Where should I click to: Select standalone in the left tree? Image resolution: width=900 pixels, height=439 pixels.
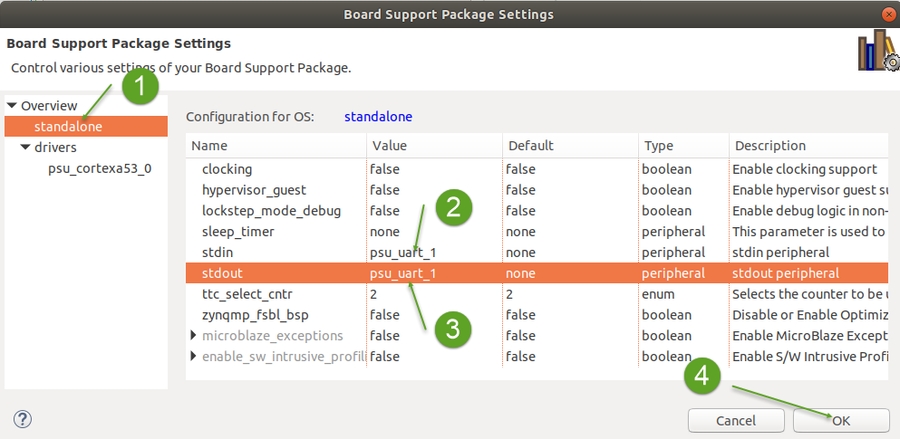click(68, 127)
